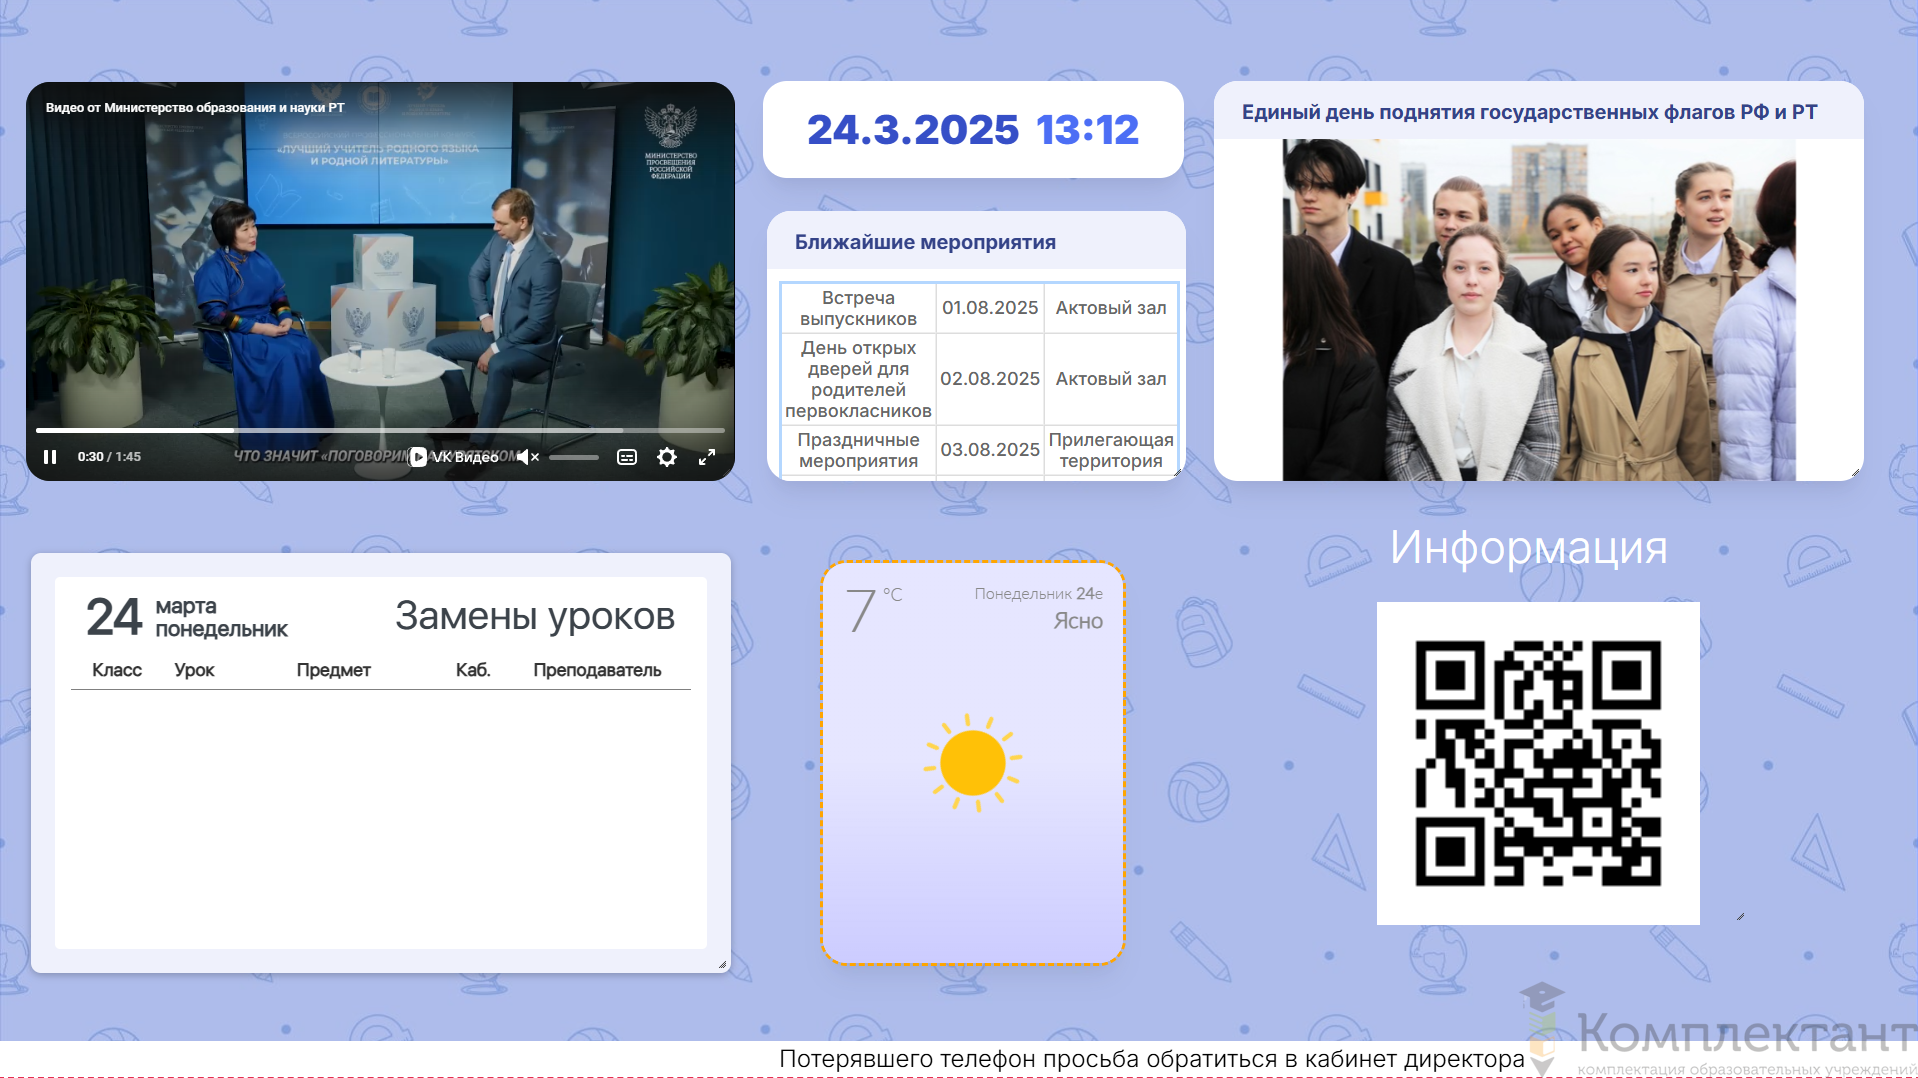
Task: Toggle video subtitles icon
Action: 627,457
